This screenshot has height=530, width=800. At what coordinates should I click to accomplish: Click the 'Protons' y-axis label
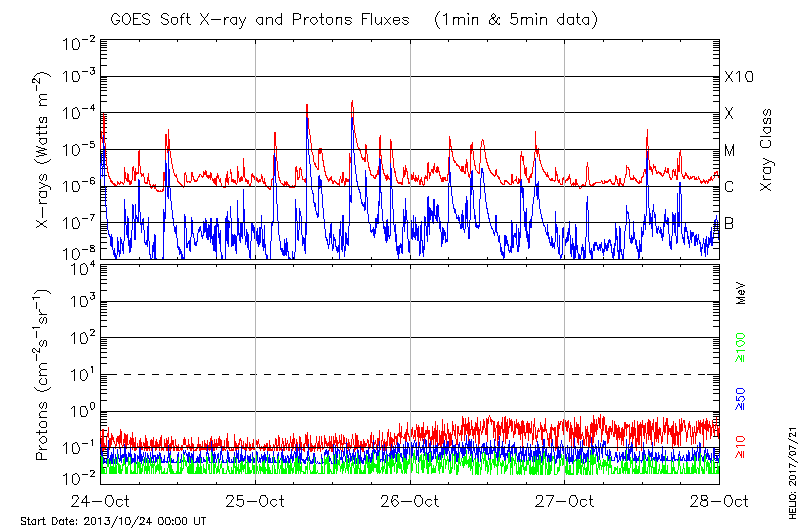tap(44, 375)
